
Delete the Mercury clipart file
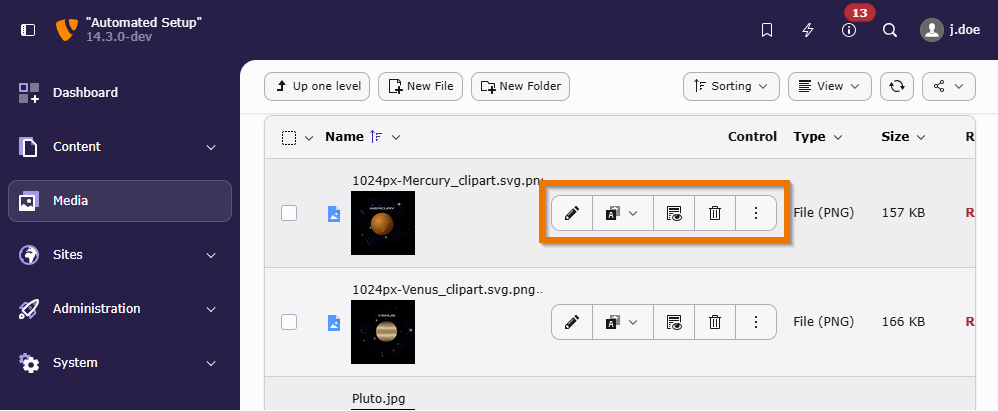[715, 213]
